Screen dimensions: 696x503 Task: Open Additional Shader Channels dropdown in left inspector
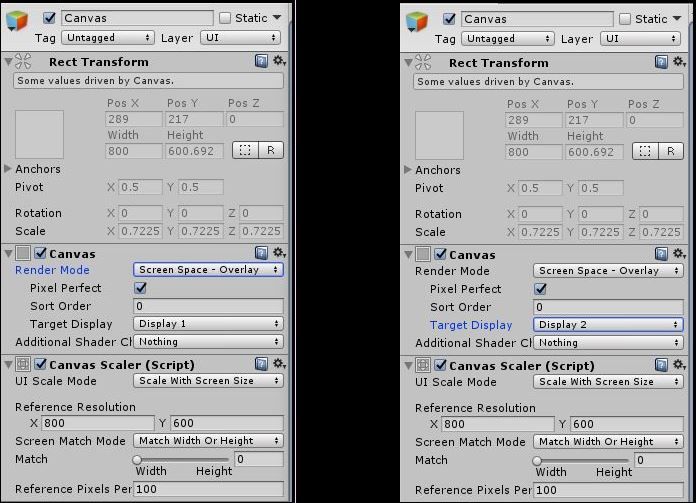tap(208, 341)
